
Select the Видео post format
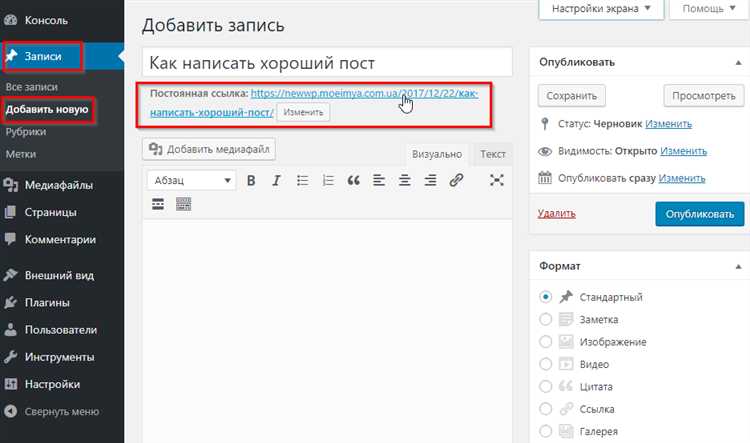[545, 364]
